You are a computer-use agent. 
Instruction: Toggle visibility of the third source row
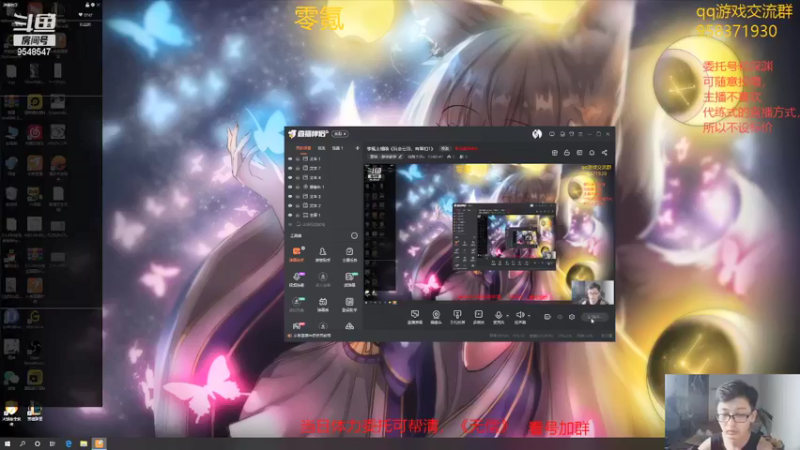click(x=290, y=178)
